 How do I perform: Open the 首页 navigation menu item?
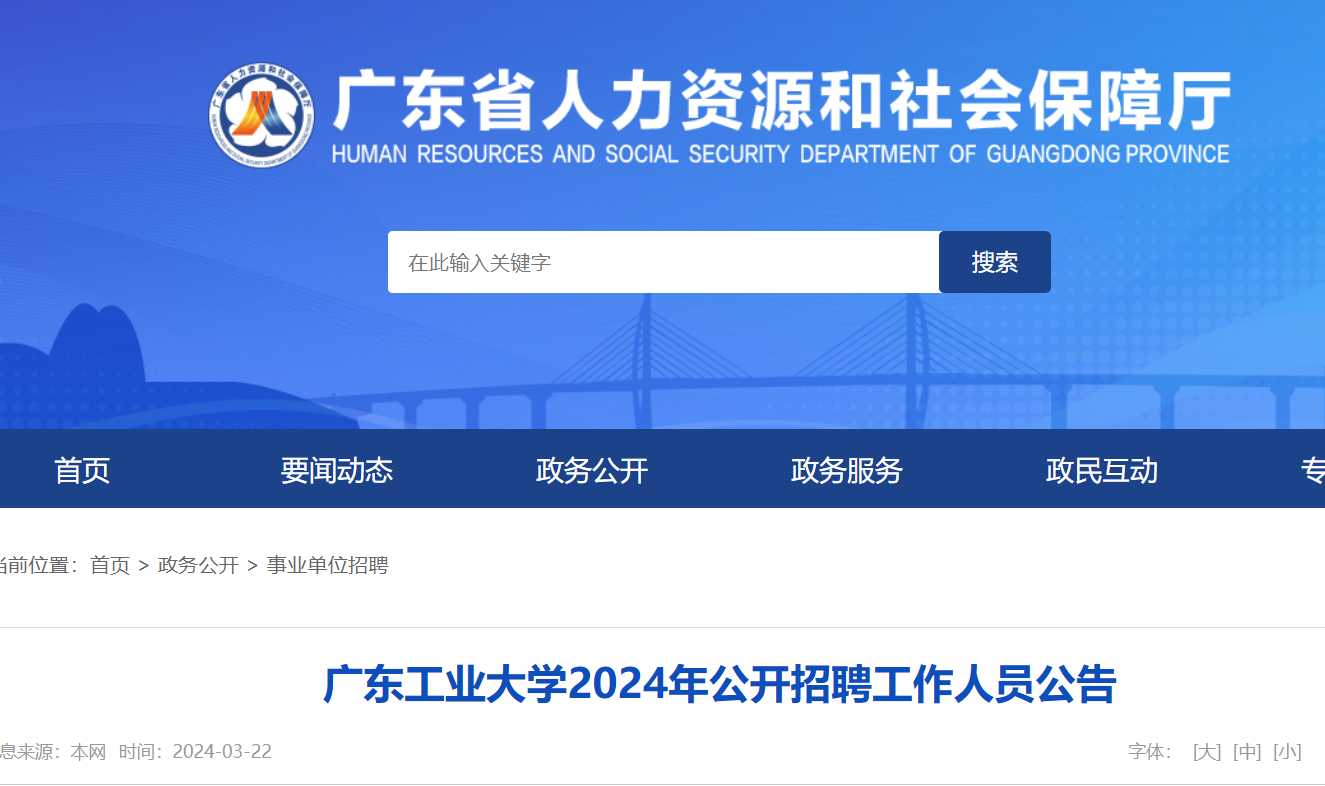point(82,470)
